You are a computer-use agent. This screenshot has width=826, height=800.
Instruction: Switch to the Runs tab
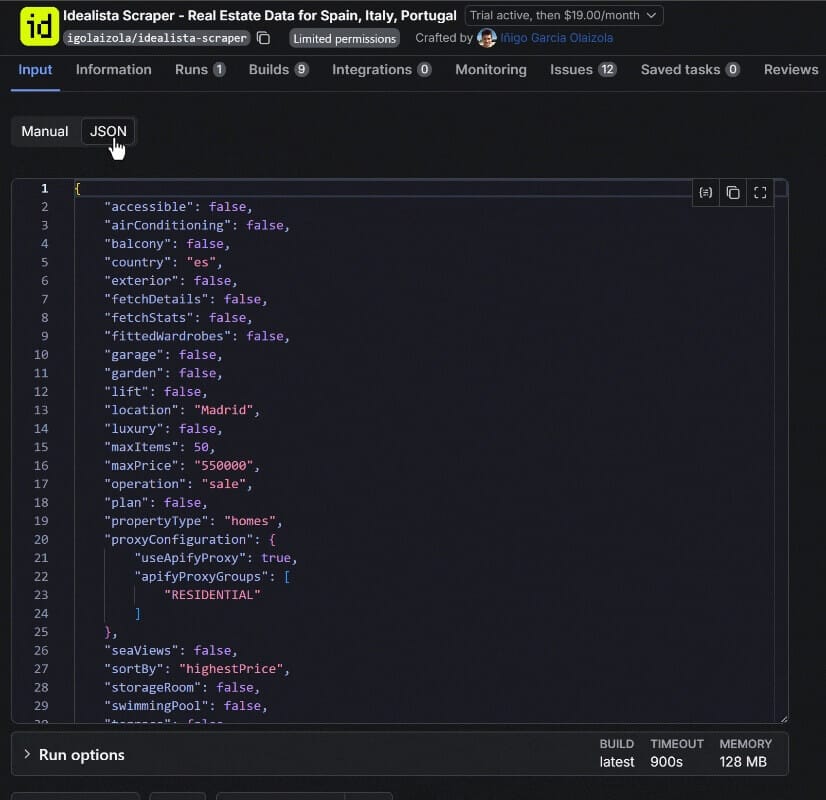[199, 69]
